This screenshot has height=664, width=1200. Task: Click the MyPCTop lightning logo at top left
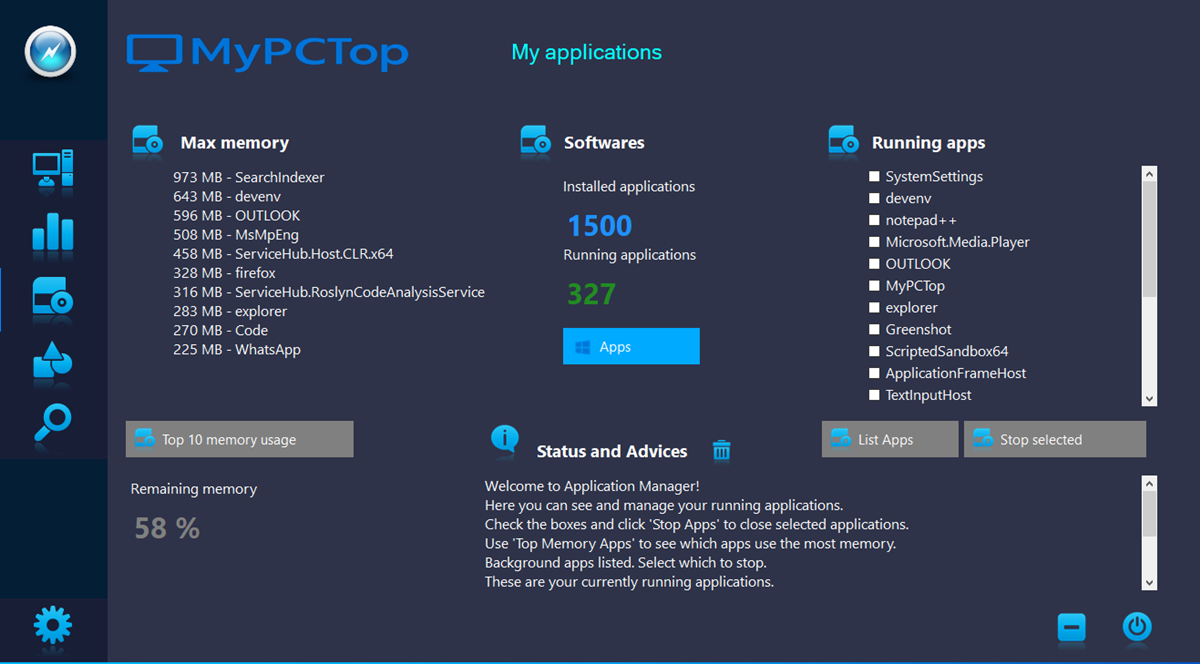tap(50, 51)
